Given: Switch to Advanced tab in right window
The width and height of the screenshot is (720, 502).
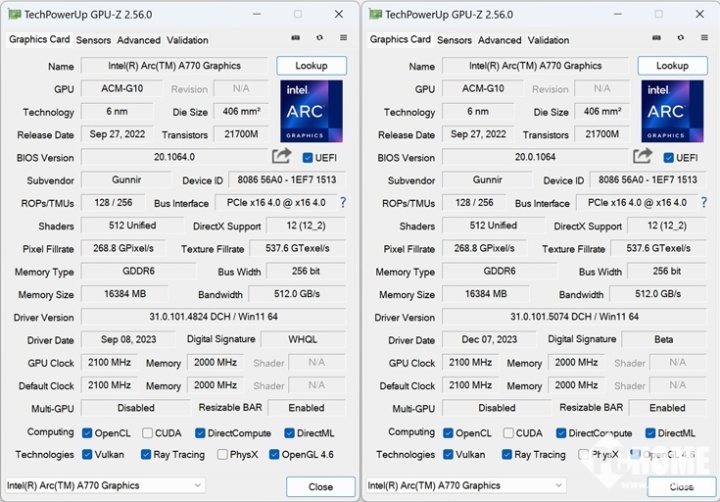Looking at the screenshot, I should point(500,40).
